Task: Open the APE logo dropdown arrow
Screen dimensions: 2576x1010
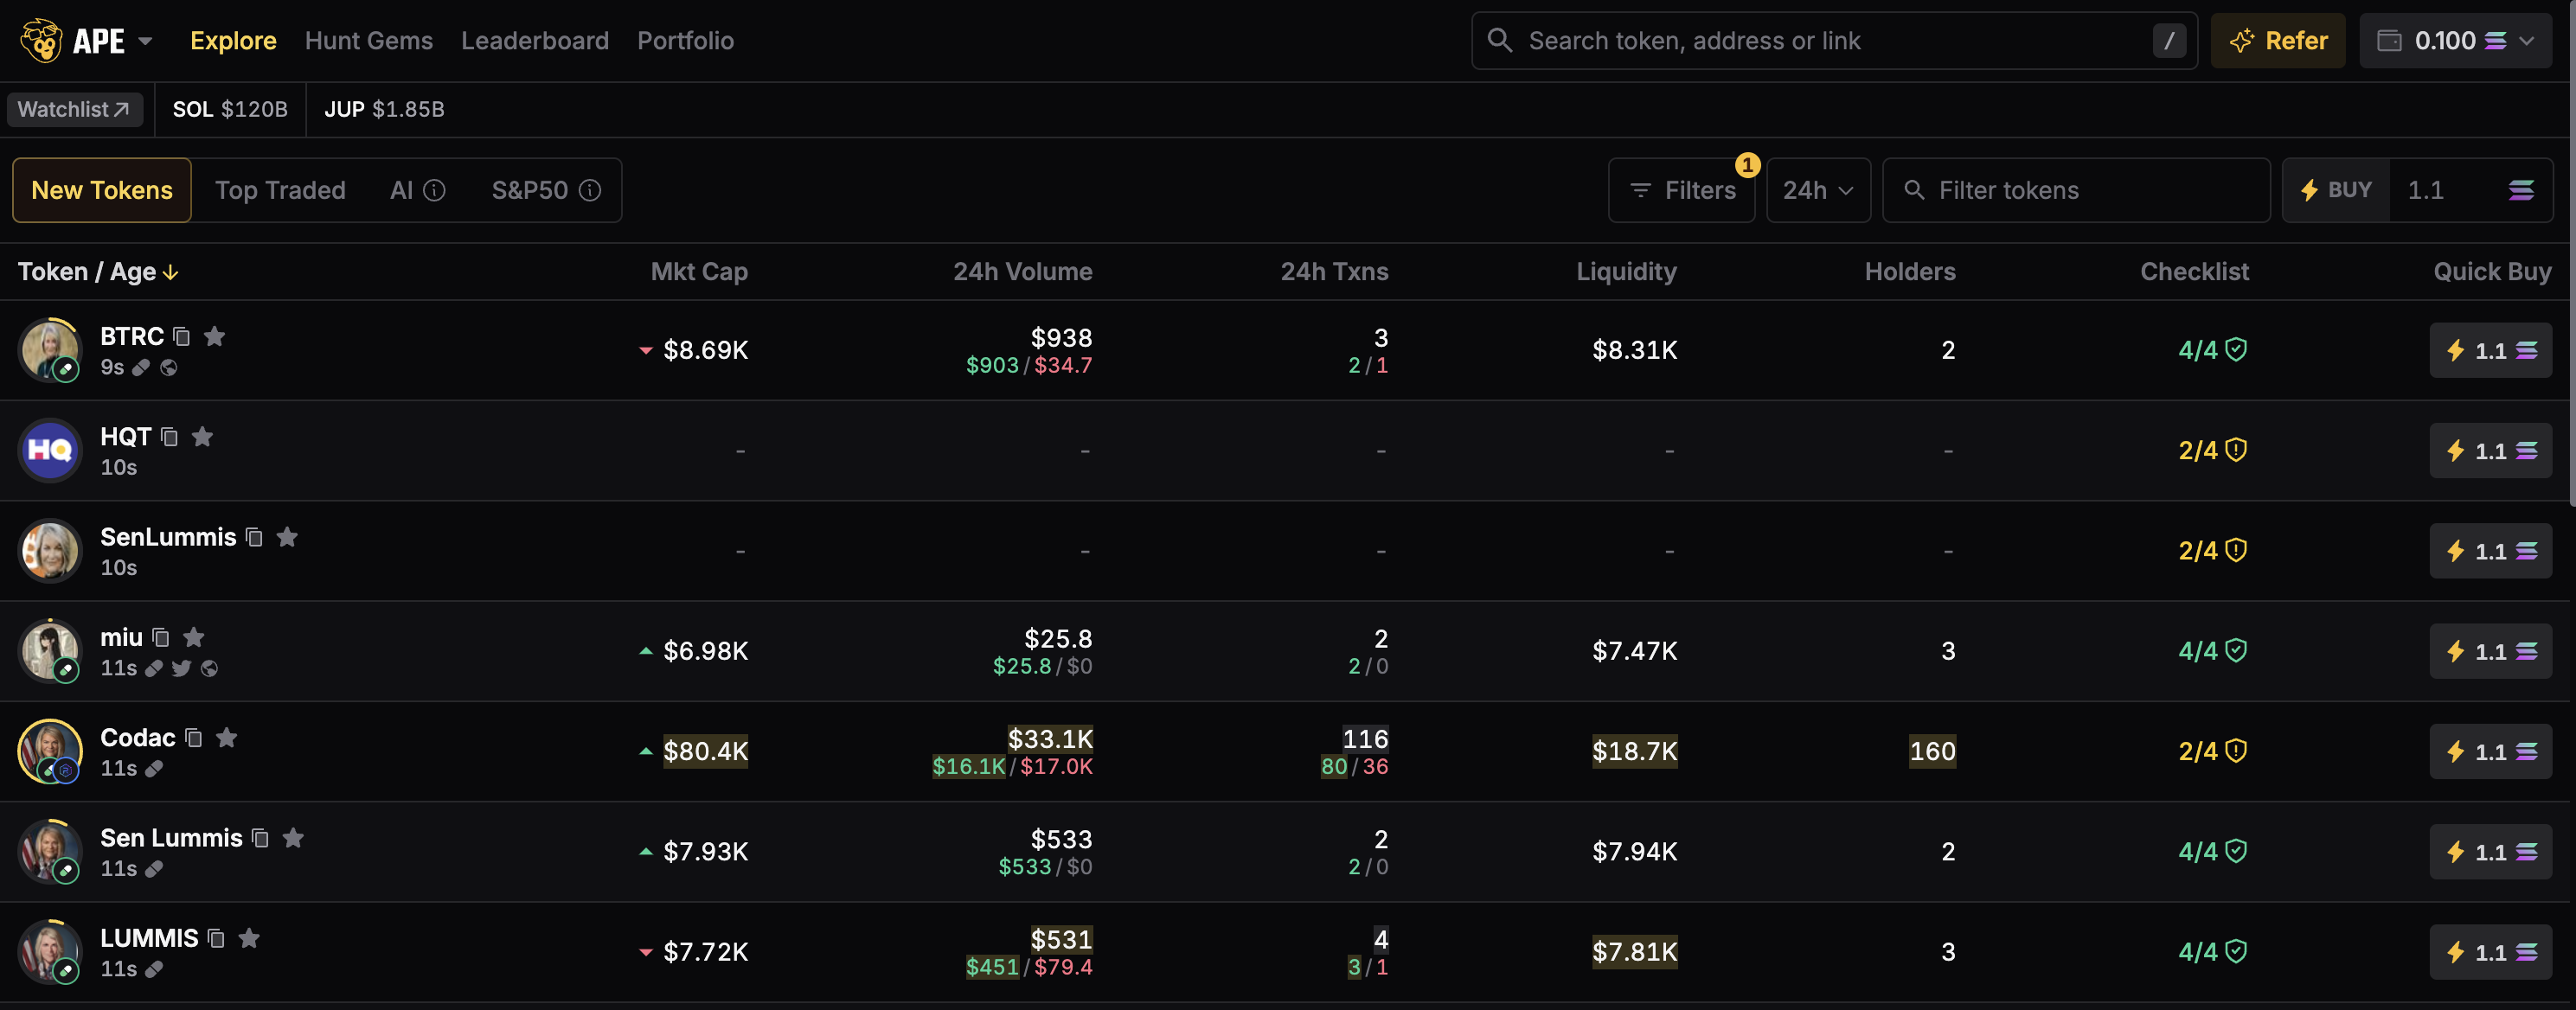Action: click(x=145, y=41)
